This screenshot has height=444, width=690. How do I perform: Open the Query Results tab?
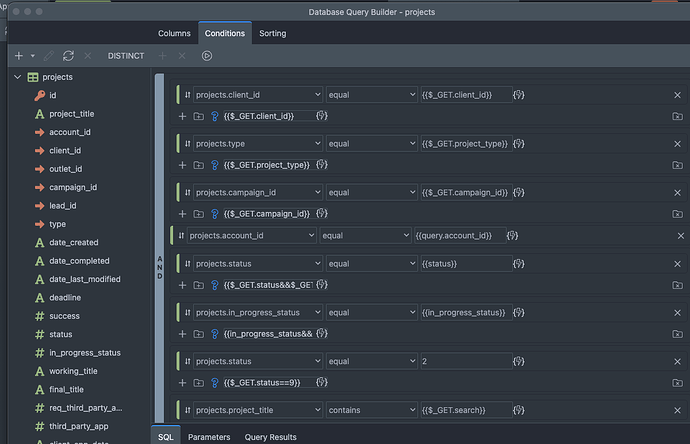point(272,437)
